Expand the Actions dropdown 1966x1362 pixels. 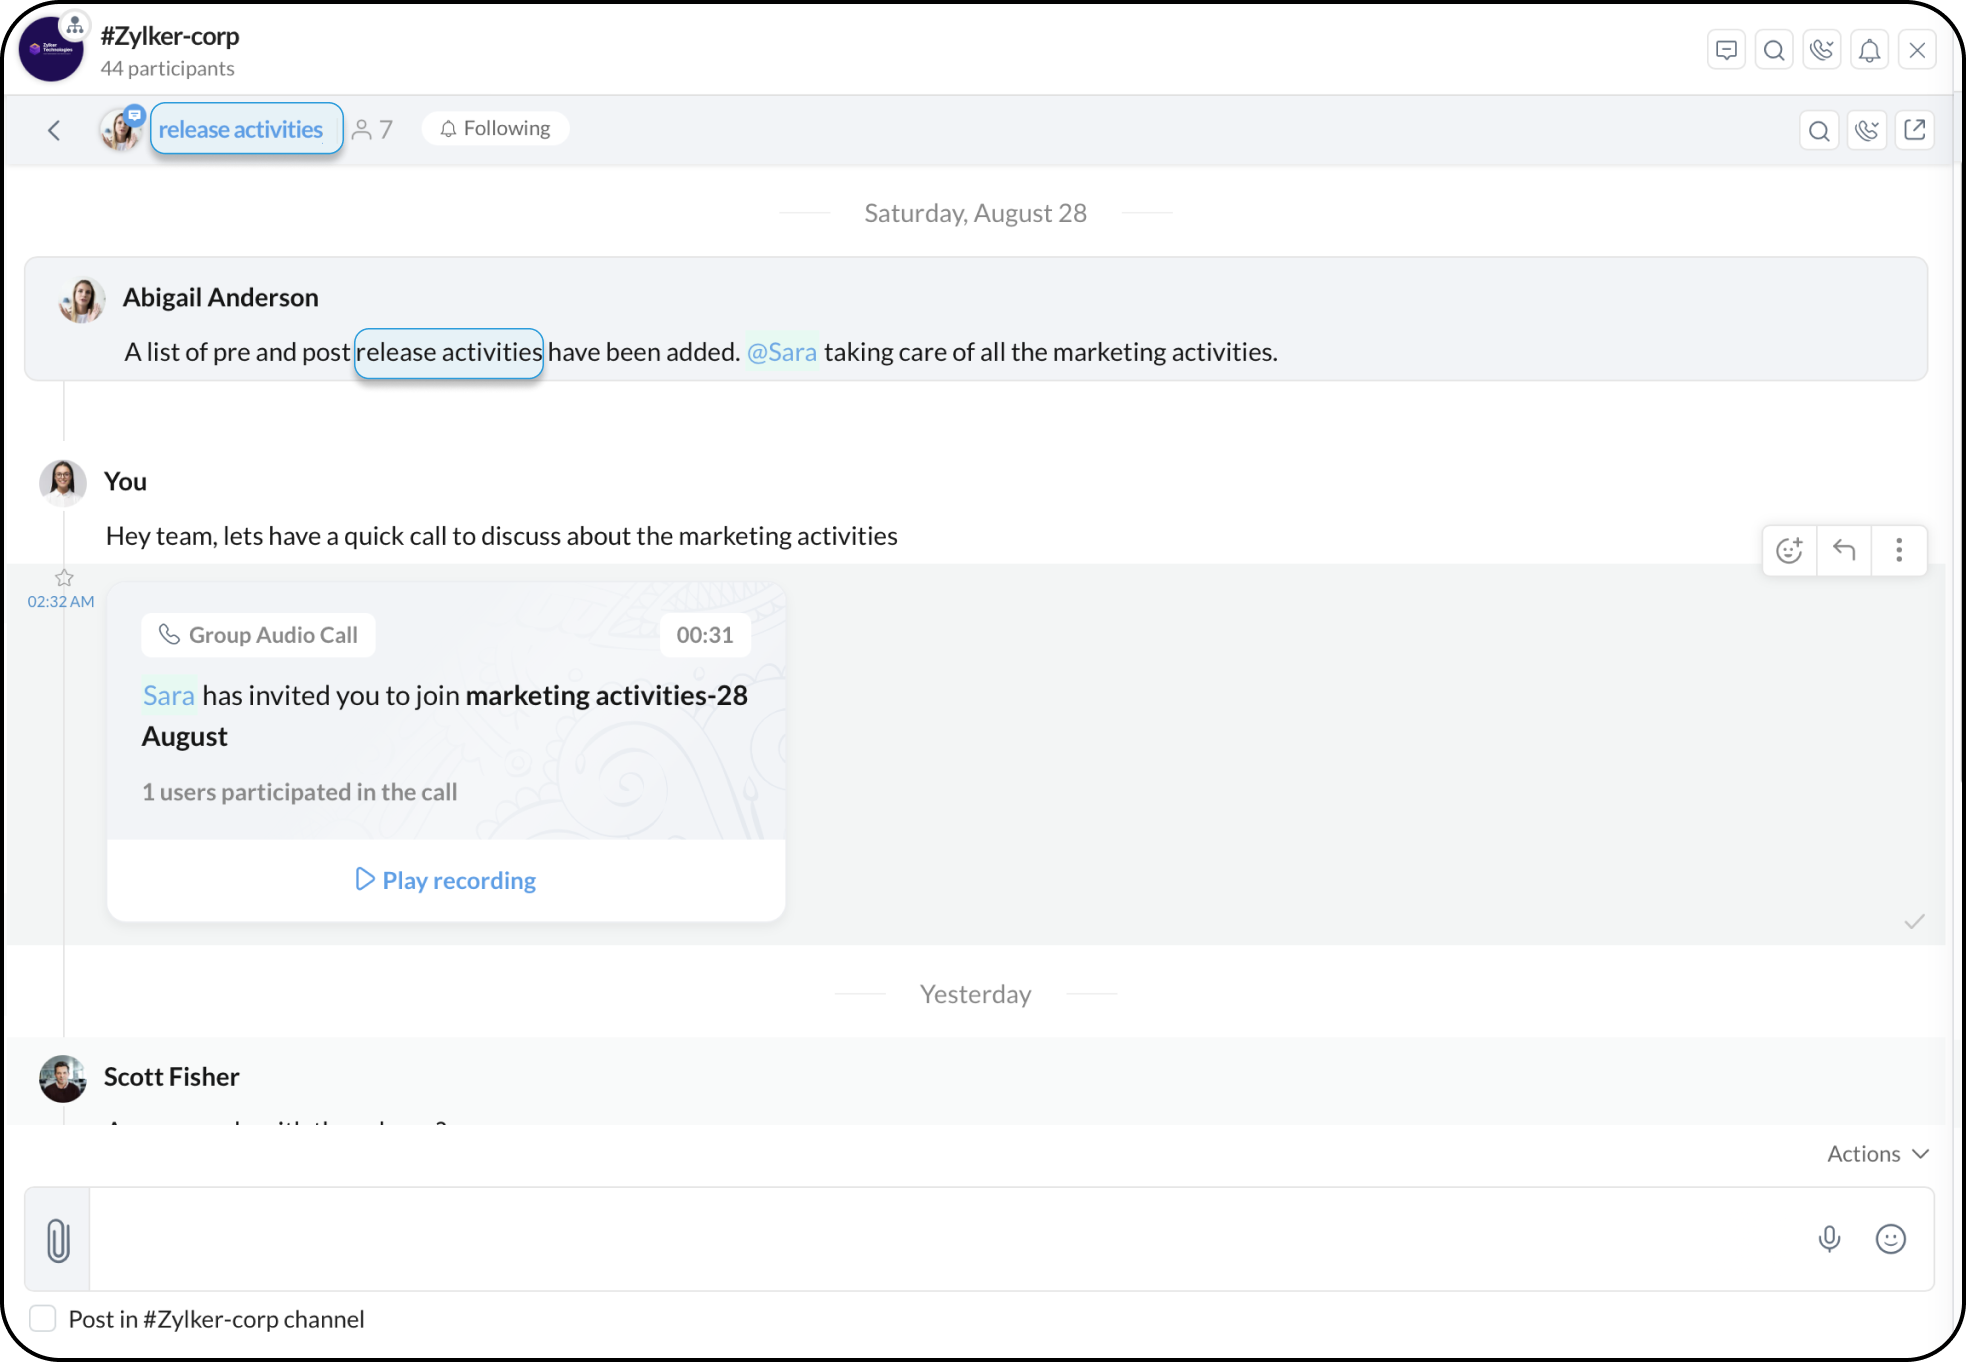pyautogui.click(x=1877, y=1153)
